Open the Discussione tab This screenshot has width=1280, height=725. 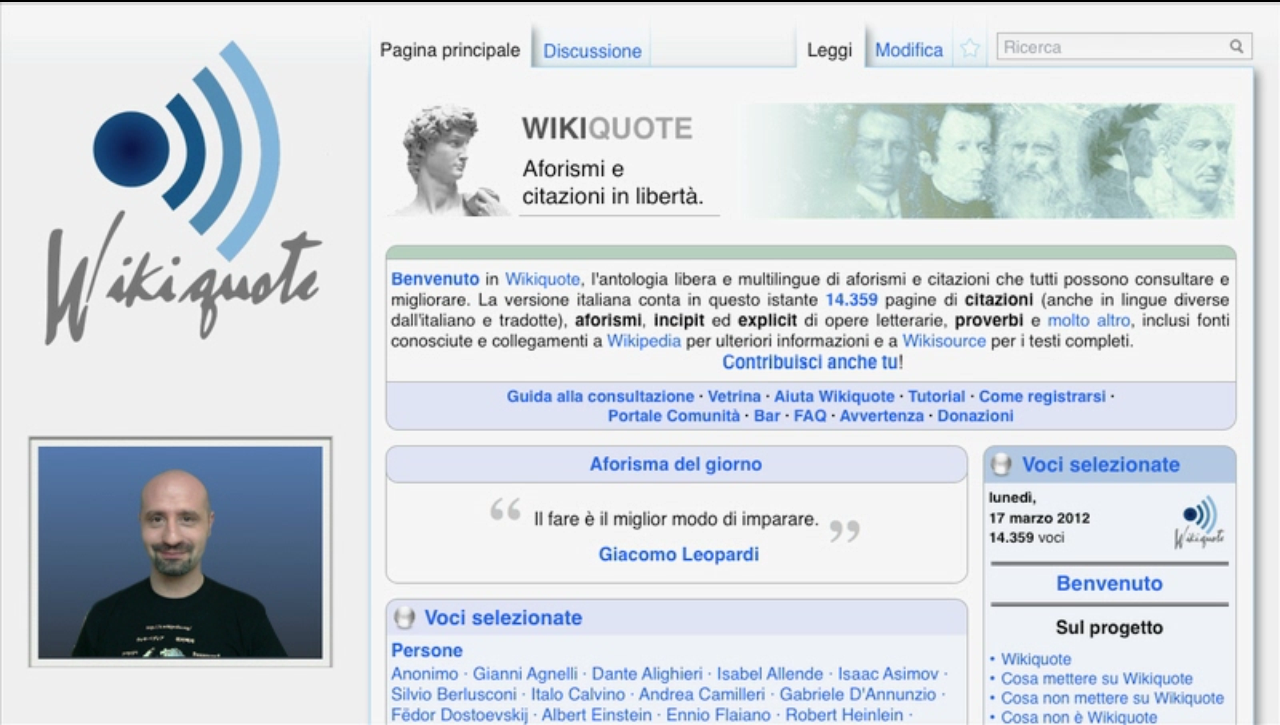pos(592,51)
